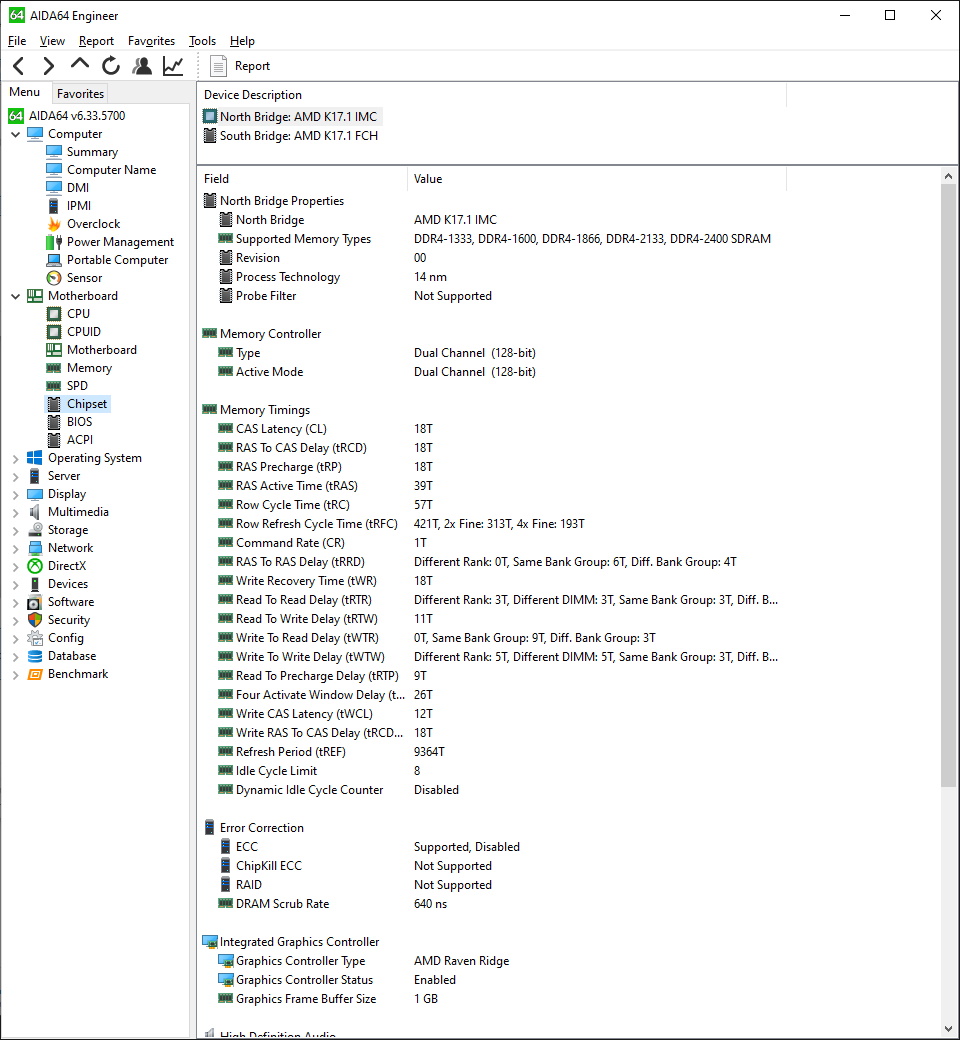
Task: Switch to the Favorites tab
Action: pos(80,94)
